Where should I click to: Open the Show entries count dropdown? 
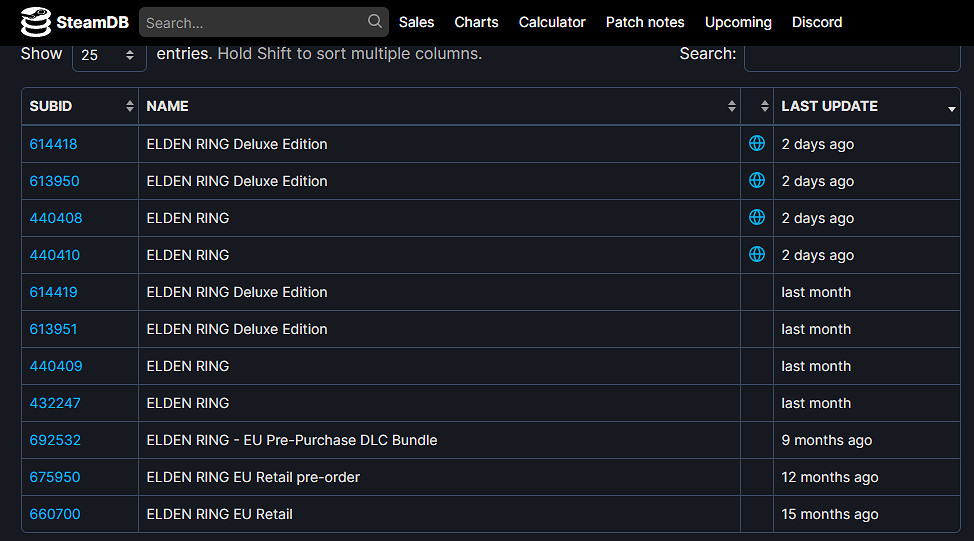[x=109, y=55]
